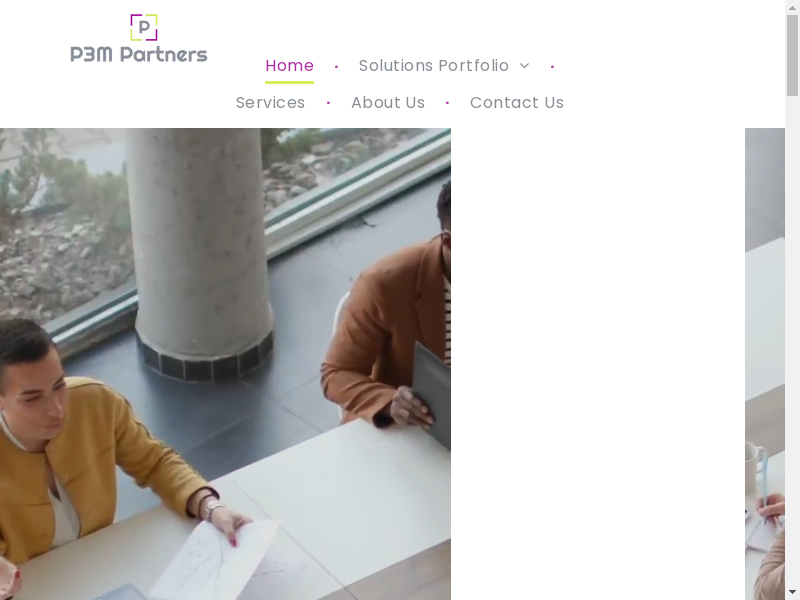Click the empty scrollbar track below thumb

click(792, 340)
